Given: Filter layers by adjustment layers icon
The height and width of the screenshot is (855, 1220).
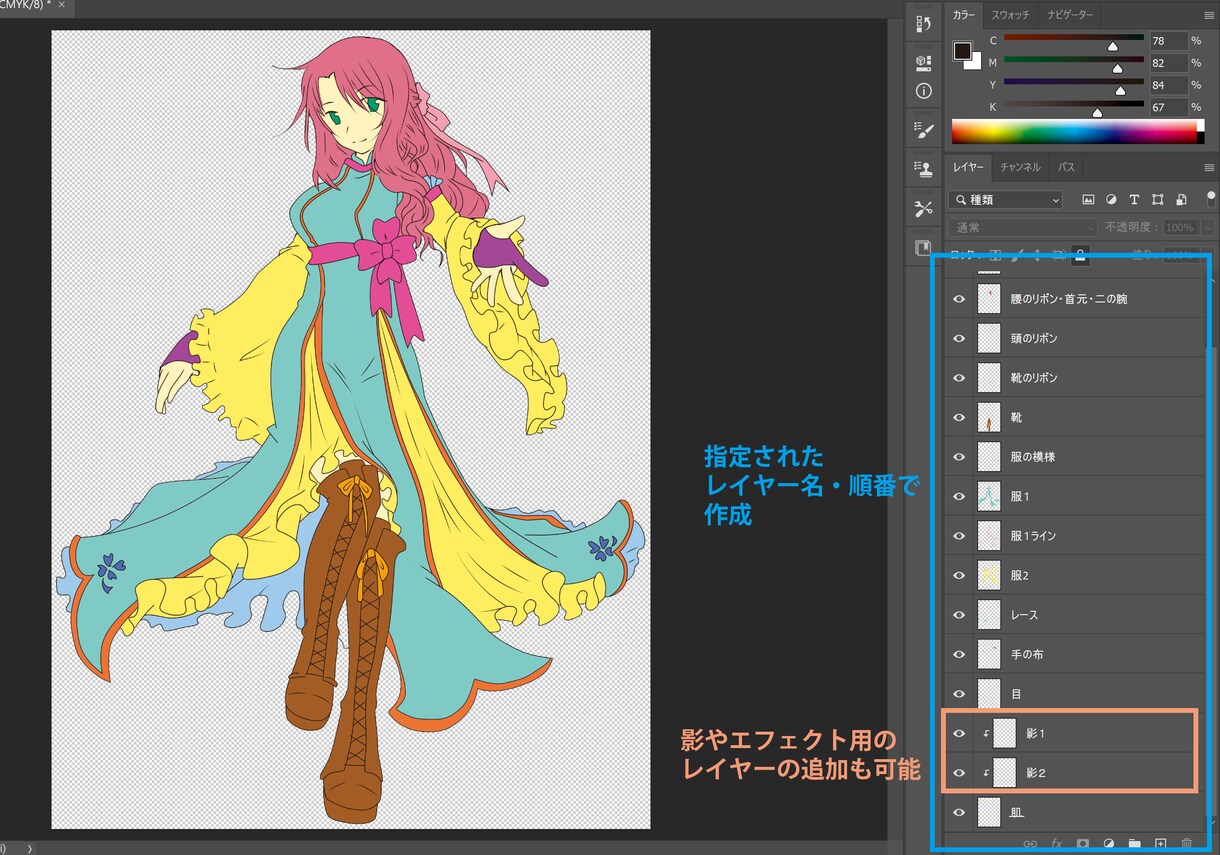Looking at the screenshot, I should [1111, 200].
